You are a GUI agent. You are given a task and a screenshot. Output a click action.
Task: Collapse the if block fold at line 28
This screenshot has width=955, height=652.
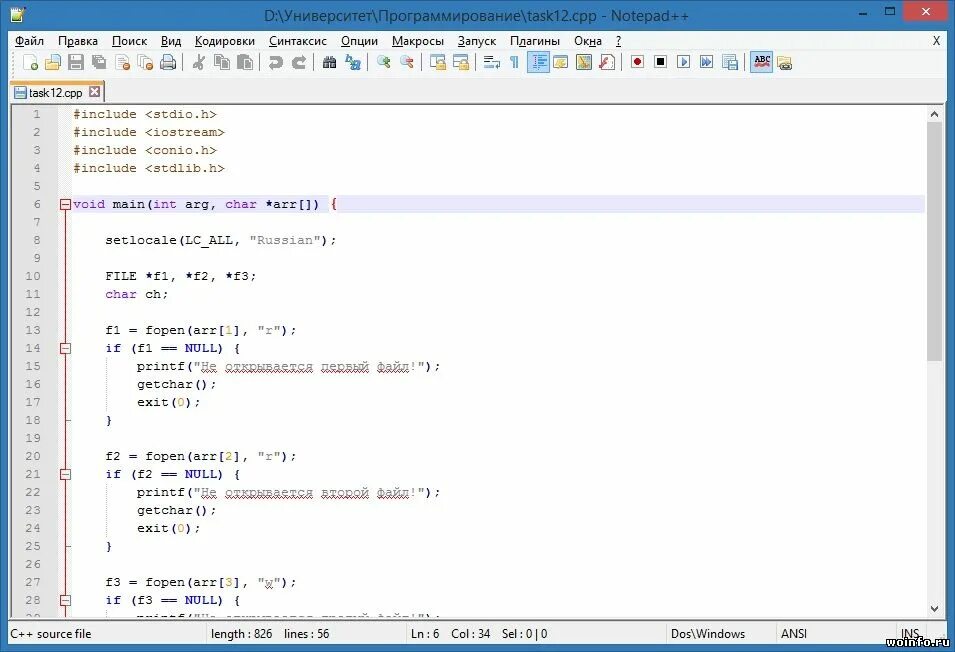click(65, 600)
